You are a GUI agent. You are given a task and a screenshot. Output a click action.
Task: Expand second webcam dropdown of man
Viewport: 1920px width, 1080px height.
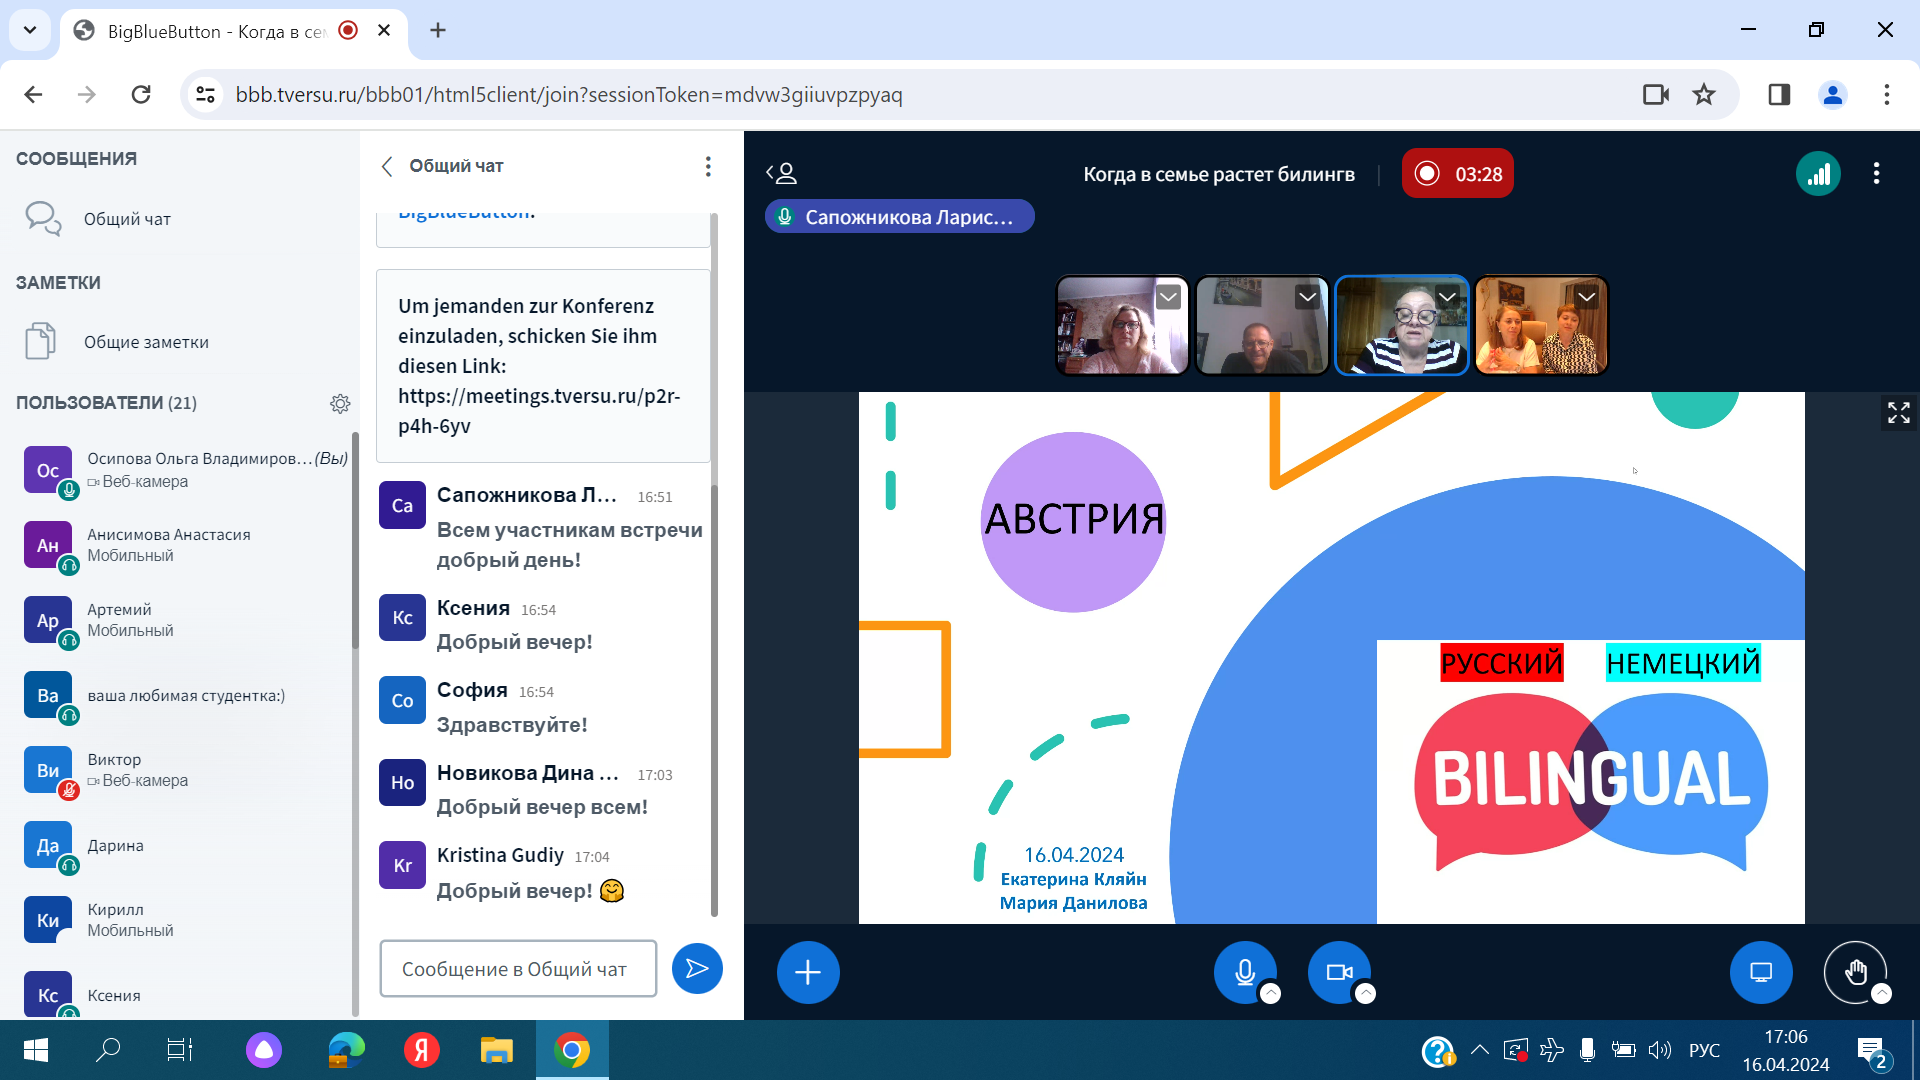click(x=1307, y=297)
